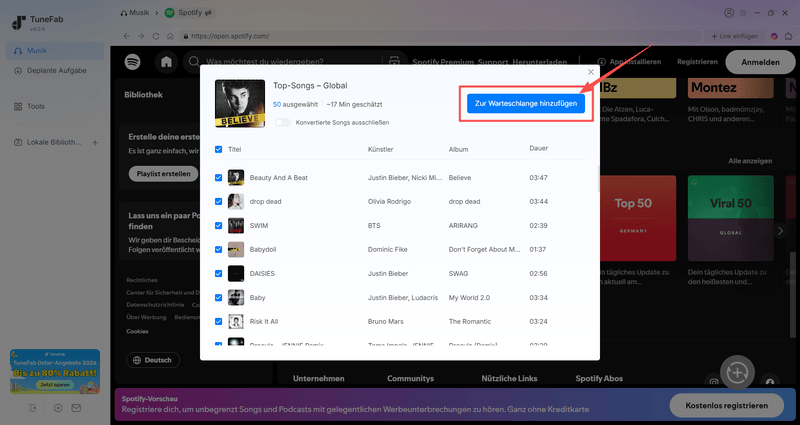Click Anmelden button in Spotify header
The image size is (800, 425).
tap(760, 62)
